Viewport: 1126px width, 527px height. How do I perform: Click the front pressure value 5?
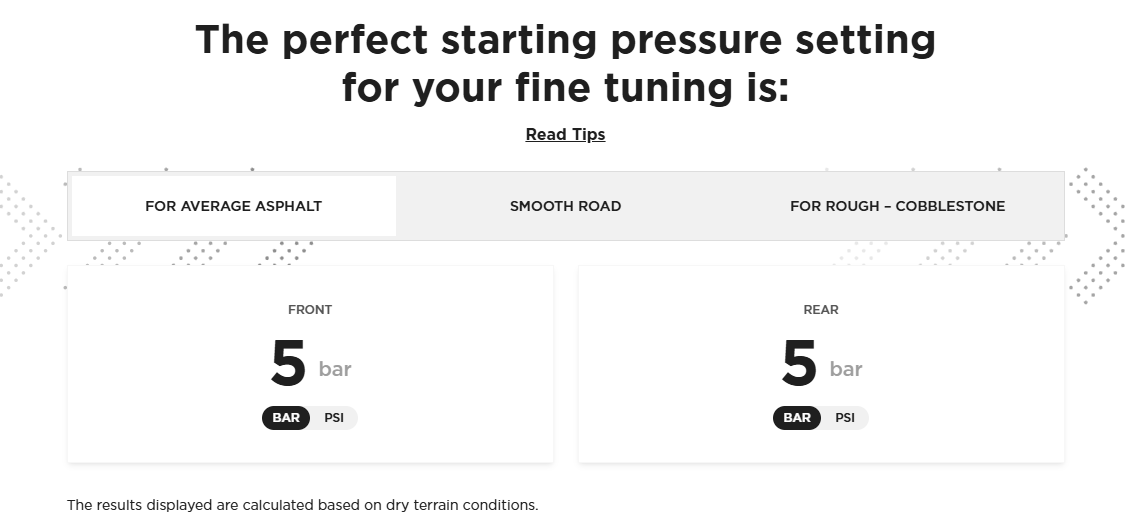pyautogui.click(x=288, y=364)
